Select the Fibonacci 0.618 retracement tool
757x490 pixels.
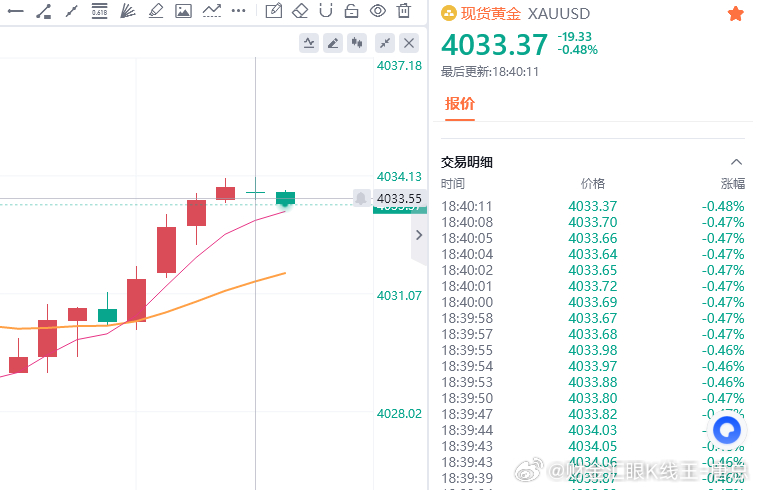coord(99,11)
